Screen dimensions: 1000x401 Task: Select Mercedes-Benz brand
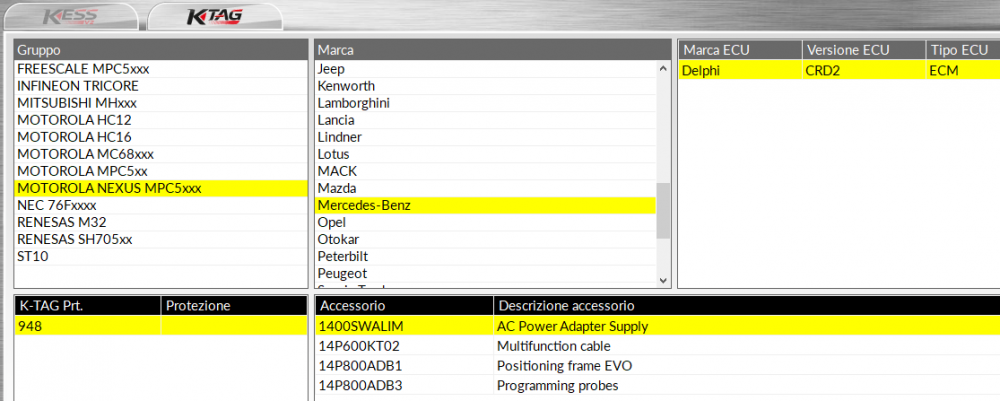point(364,206)
